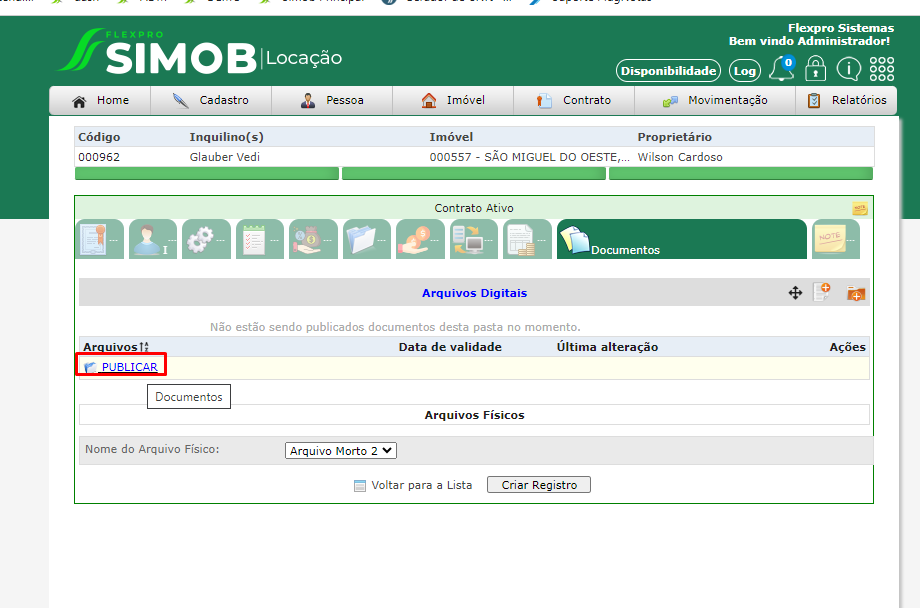Click property 000557 - SÃO MIGUEL DO OESTE
Viewport: 920px width, 608px height.
[x=529, y=157]
